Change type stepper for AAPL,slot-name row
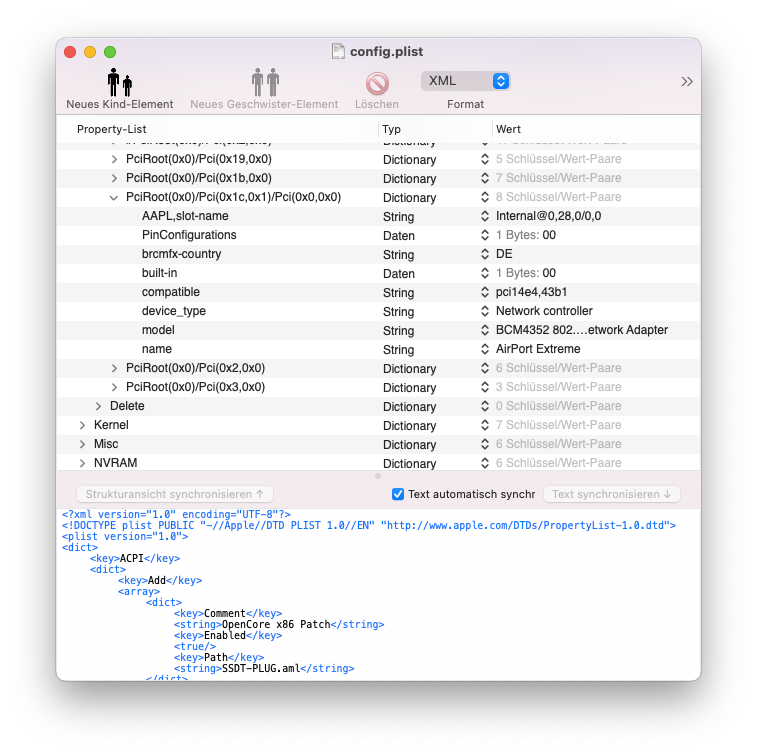Viewport: 757px width, 755px height. [x=485, y=216]
